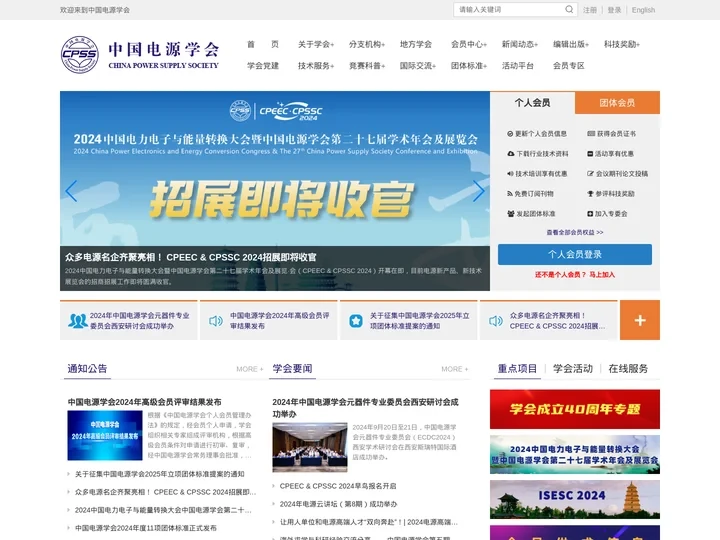Viewport: 720px width, 540px height.
Task: Open 2024中国电力电子与能量转换大会 sidebar banner
Action: click(x=574, y=455)
